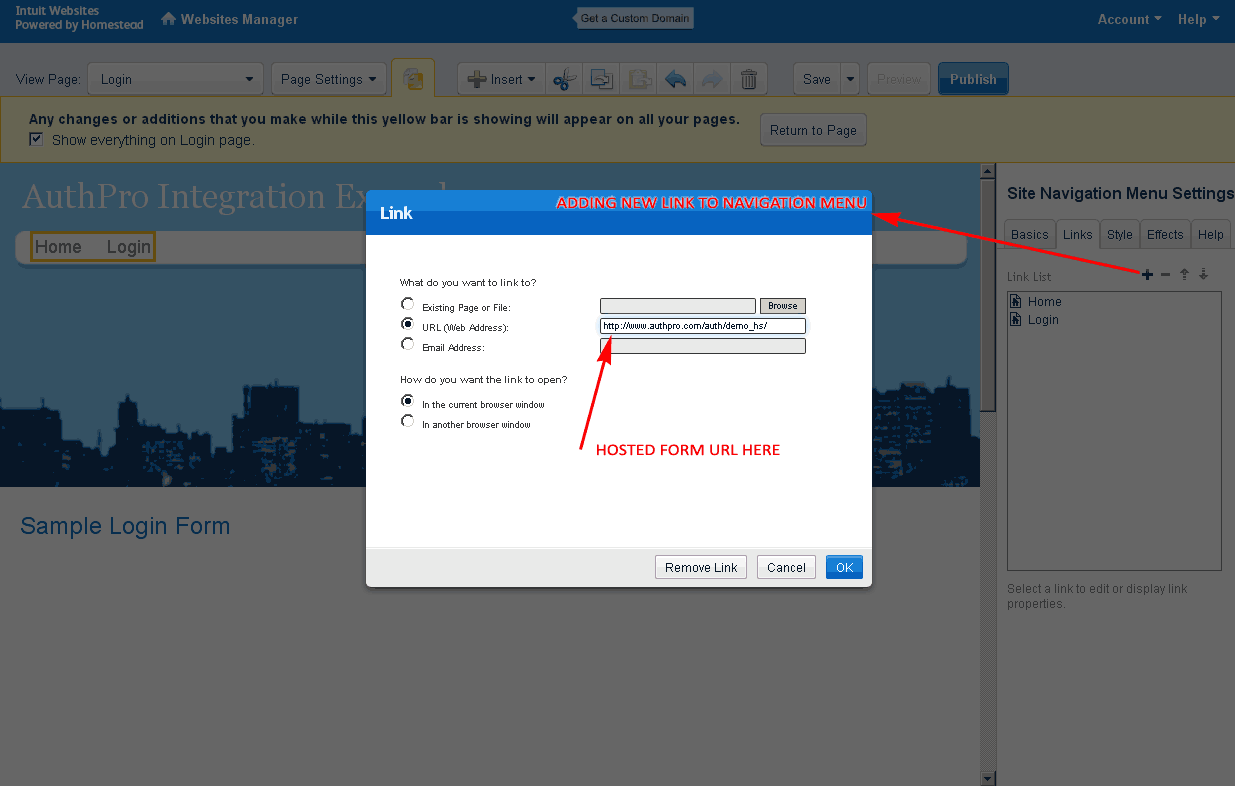
Task: Click the page icon beside Login in Link List
Action: pyautogui.click(x=1016, y=319)
